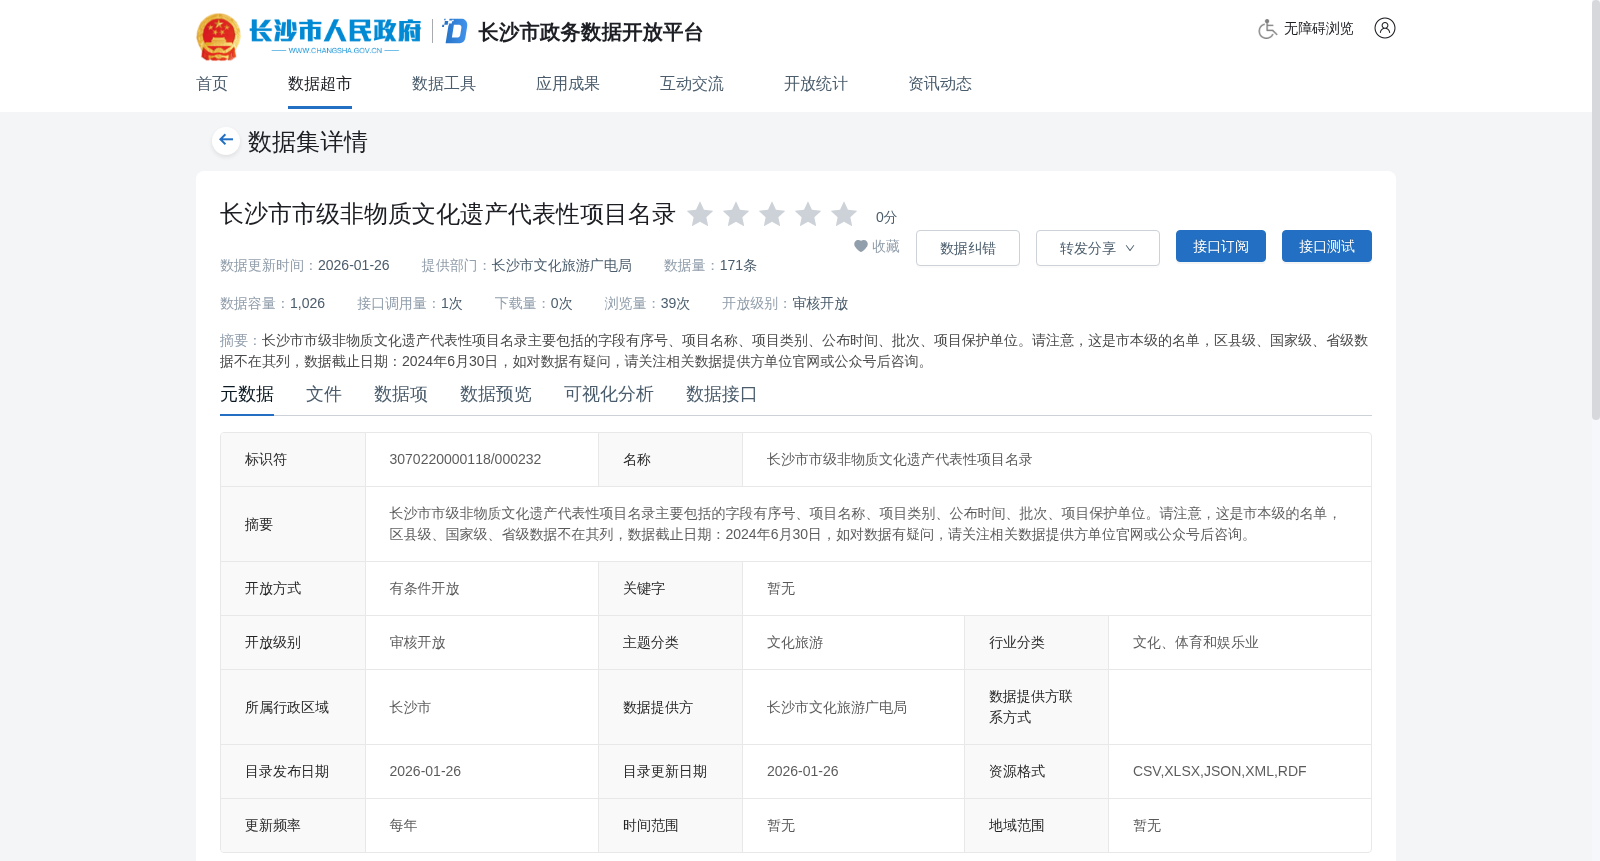Viewport: 1600px width, 861px height.
Task: Open the 互动交流 navigation item
Action: (692, 84)
